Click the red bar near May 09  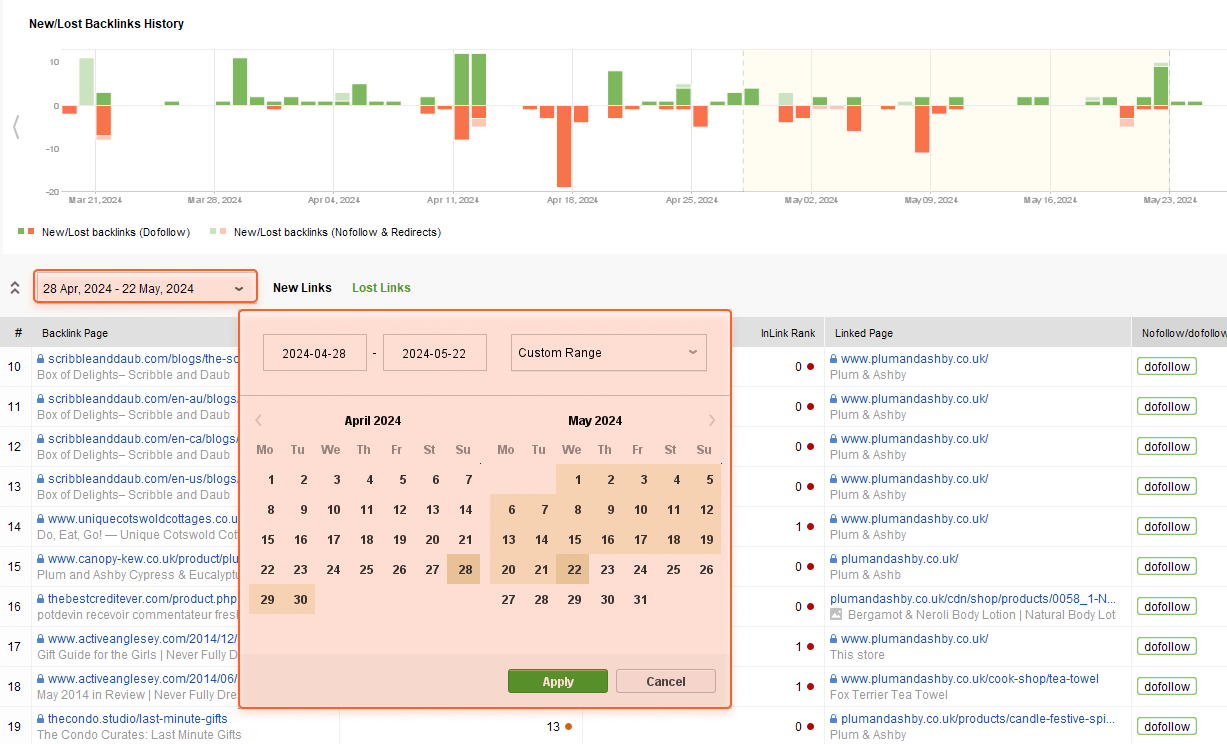922,129
